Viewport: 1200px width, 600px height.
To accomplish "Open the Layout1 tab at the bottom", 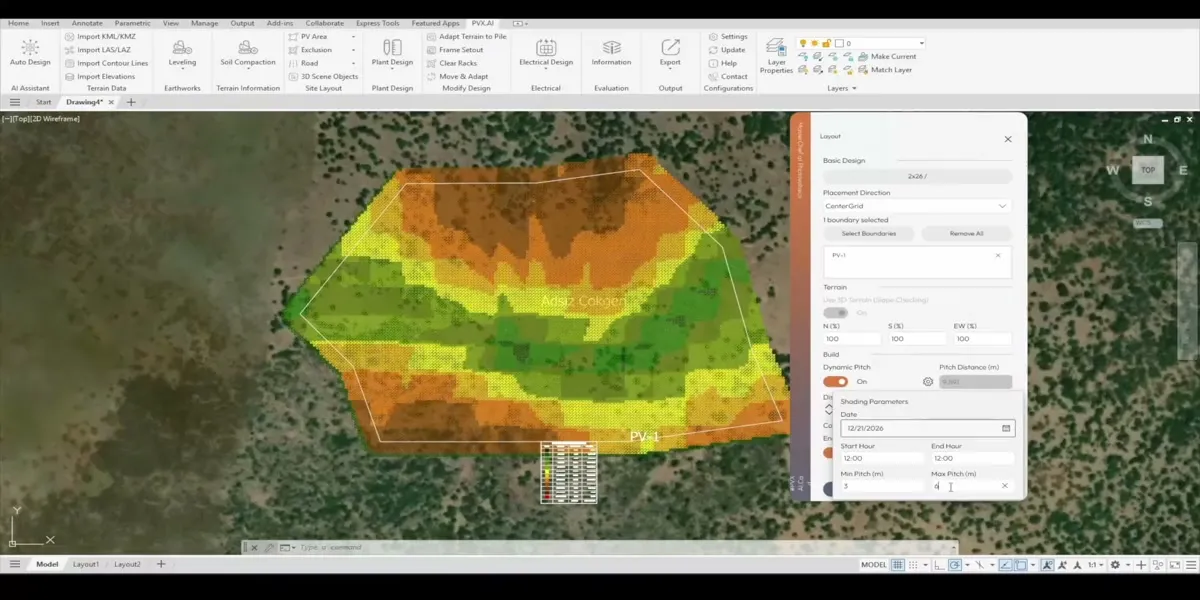I will pos(85,564).
